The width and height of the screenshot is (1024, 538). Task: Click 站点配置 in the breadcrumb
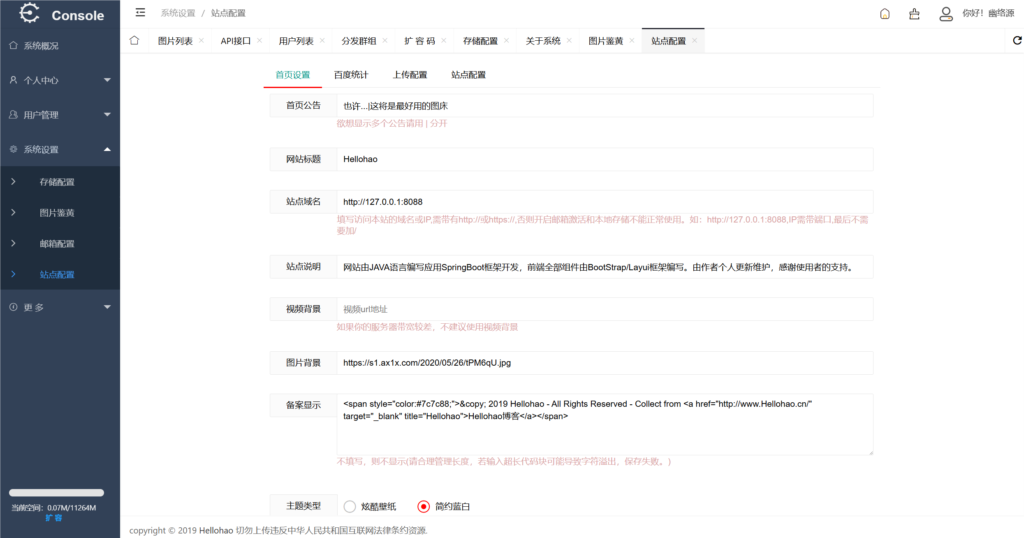point(228,13)
